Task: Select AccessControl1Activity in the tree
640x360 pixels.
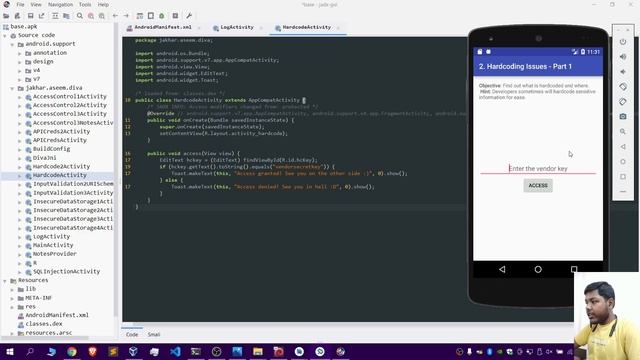Action: pyautogui.click(x=70, y=97)
